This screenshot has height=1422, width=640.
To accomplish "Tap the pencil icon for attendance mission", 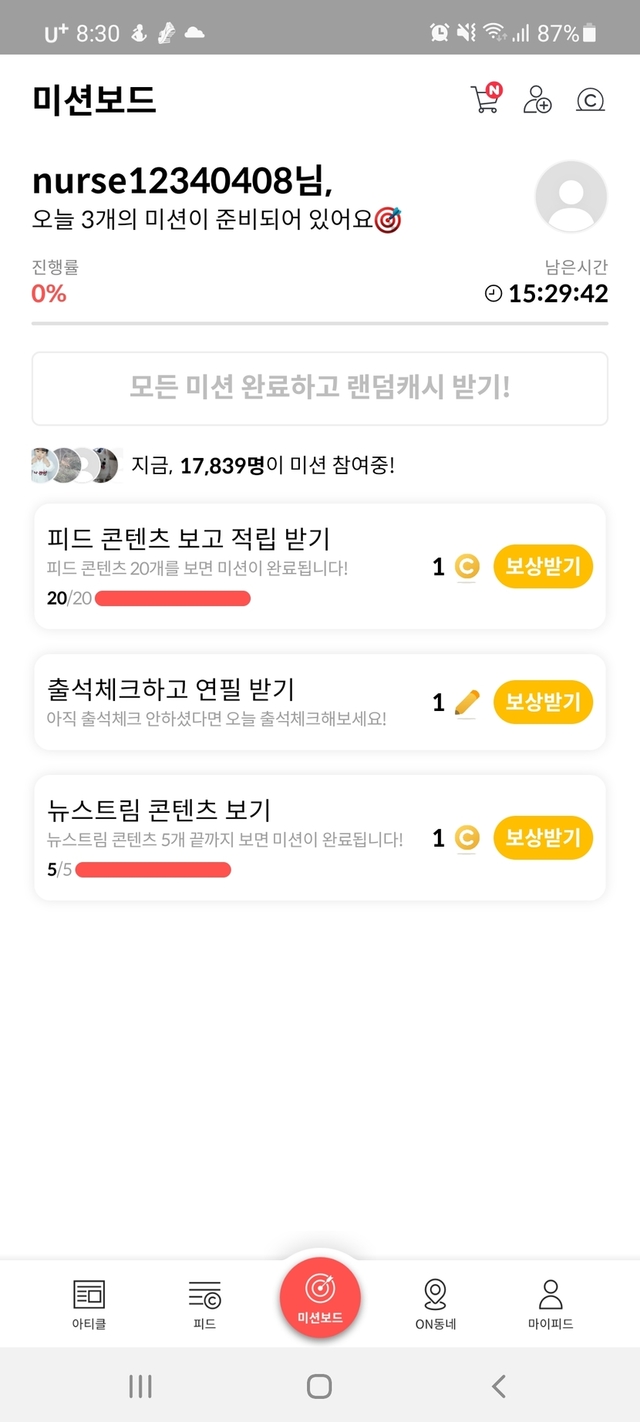I will [466, 703].
